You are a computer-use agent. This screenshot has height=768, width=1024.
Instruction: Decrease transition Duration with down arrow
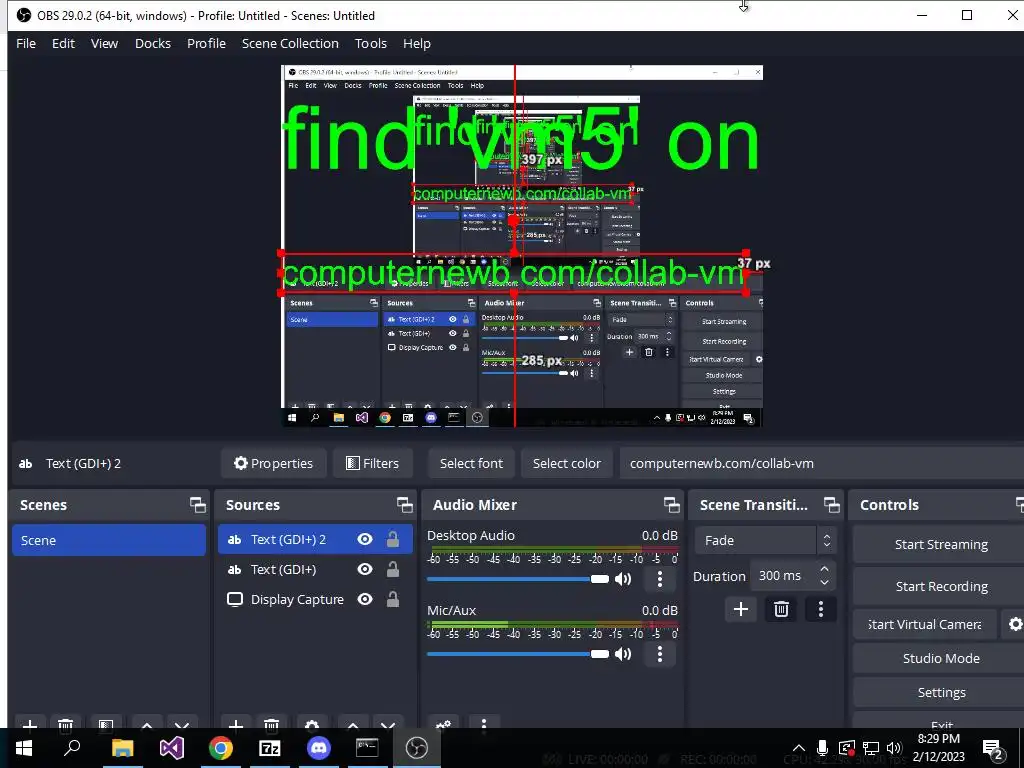click(x=825, y=583)
